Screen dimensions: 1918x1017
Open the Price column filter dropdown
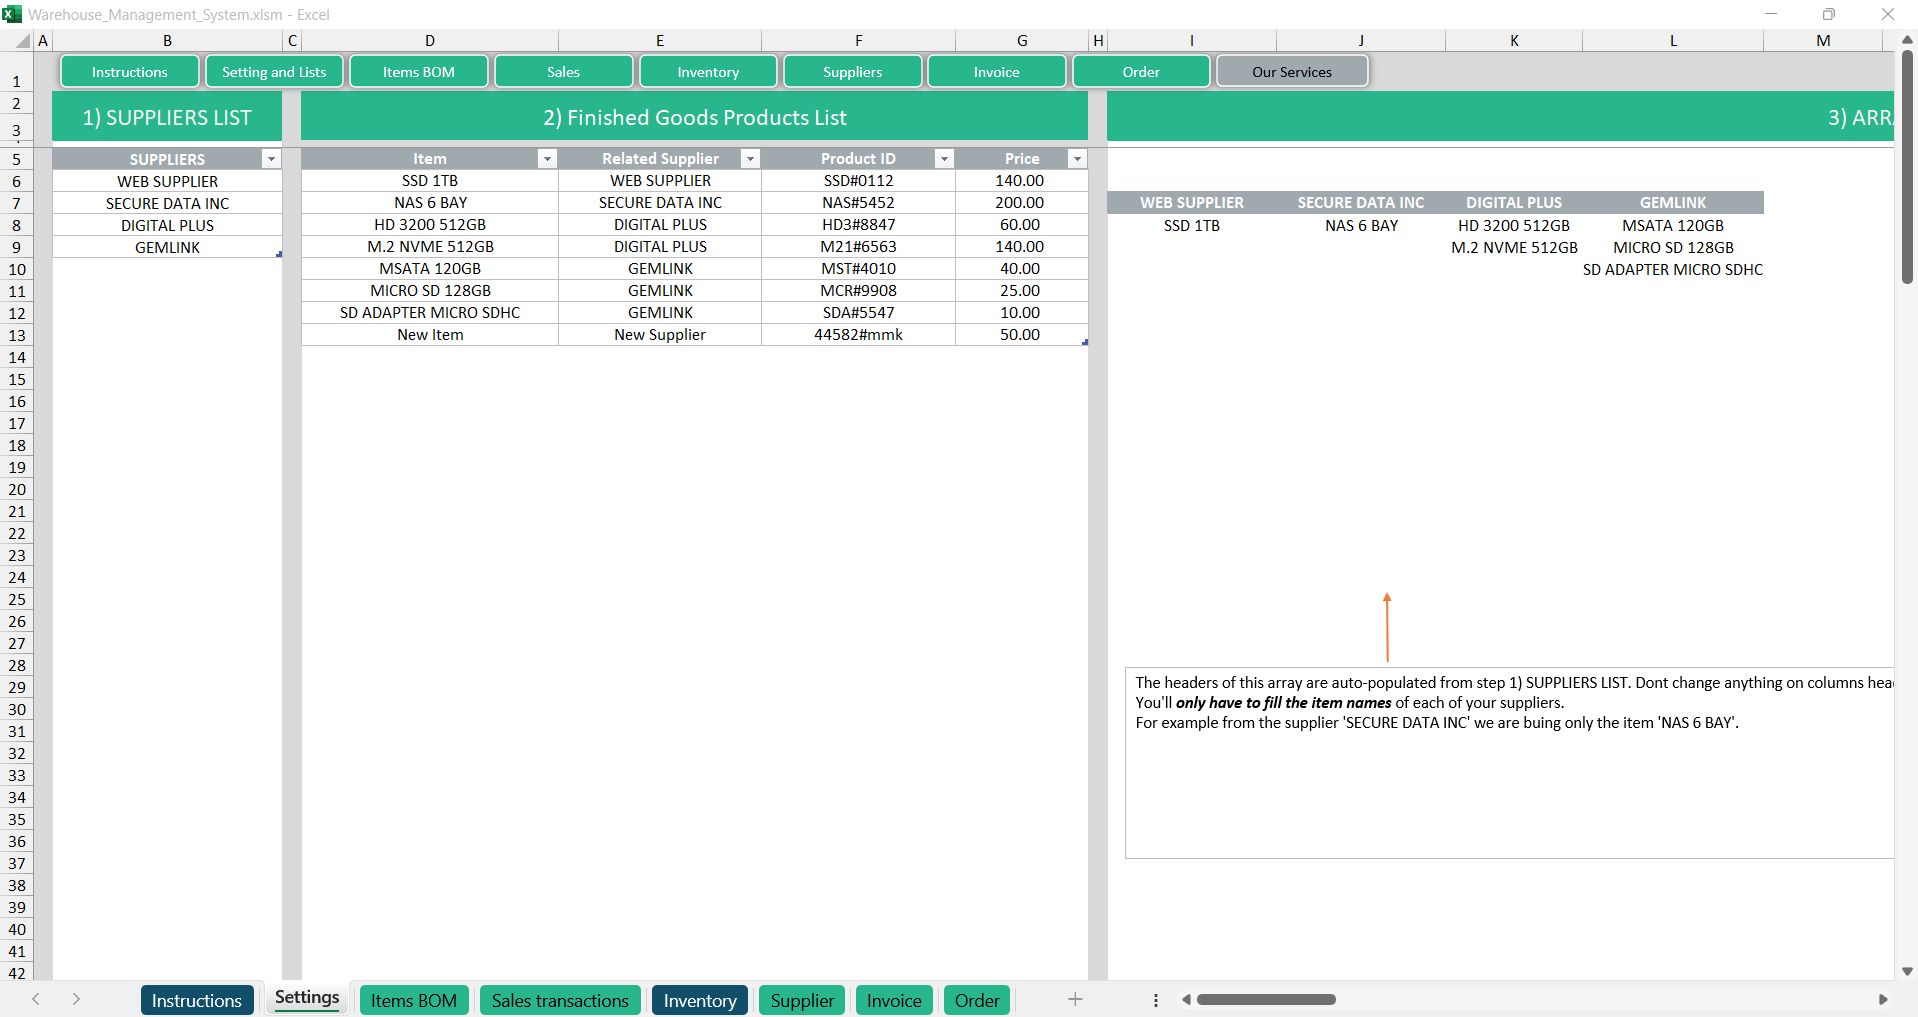click(1077, 158)
